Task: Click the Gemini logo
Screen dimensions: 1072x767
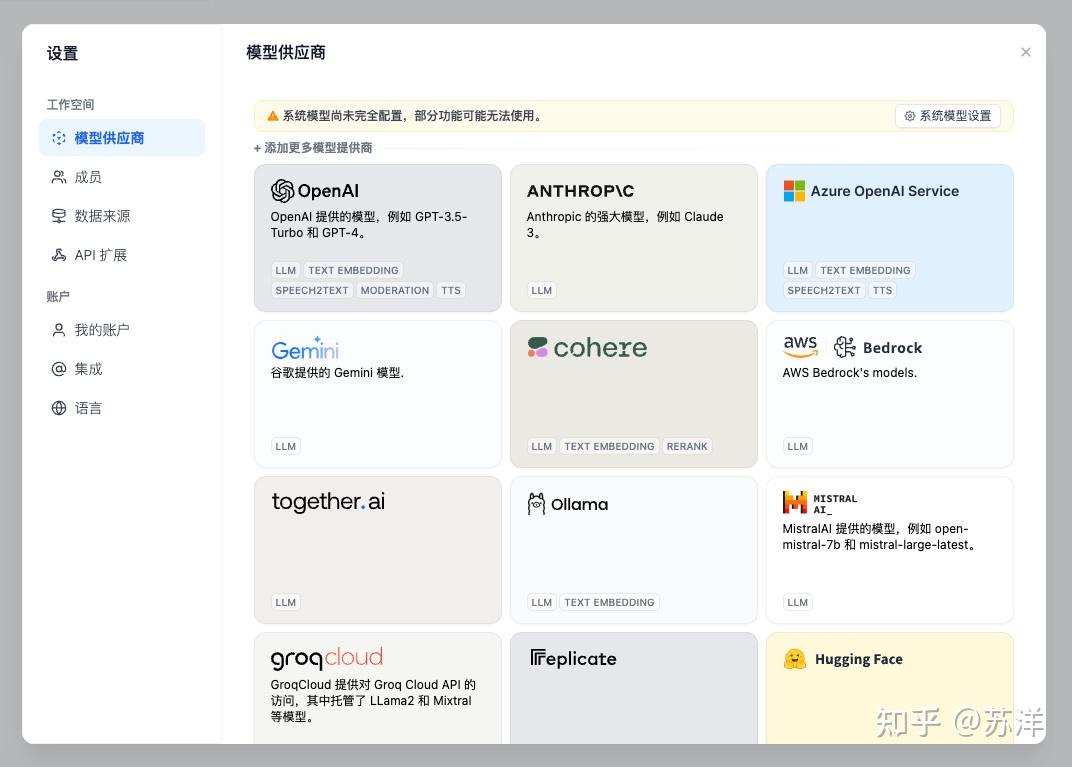Action: point(305,348)
